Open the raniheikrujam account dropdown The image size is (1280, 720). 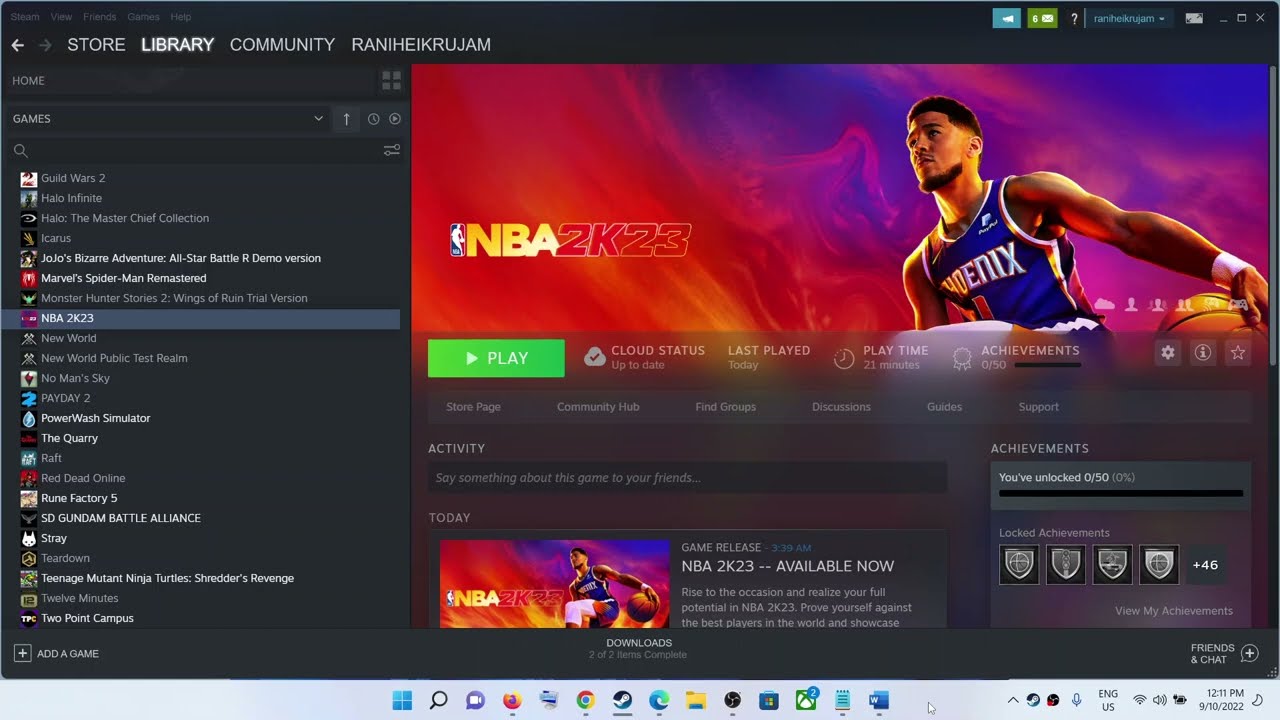pos(1128,18)
